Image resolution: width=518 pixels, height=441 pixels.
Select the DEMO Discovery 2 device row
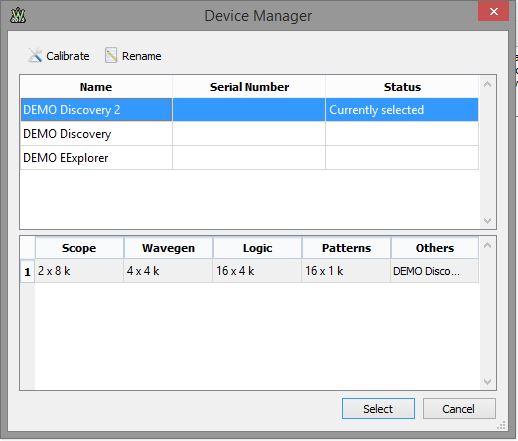click(x=249, y=110)
